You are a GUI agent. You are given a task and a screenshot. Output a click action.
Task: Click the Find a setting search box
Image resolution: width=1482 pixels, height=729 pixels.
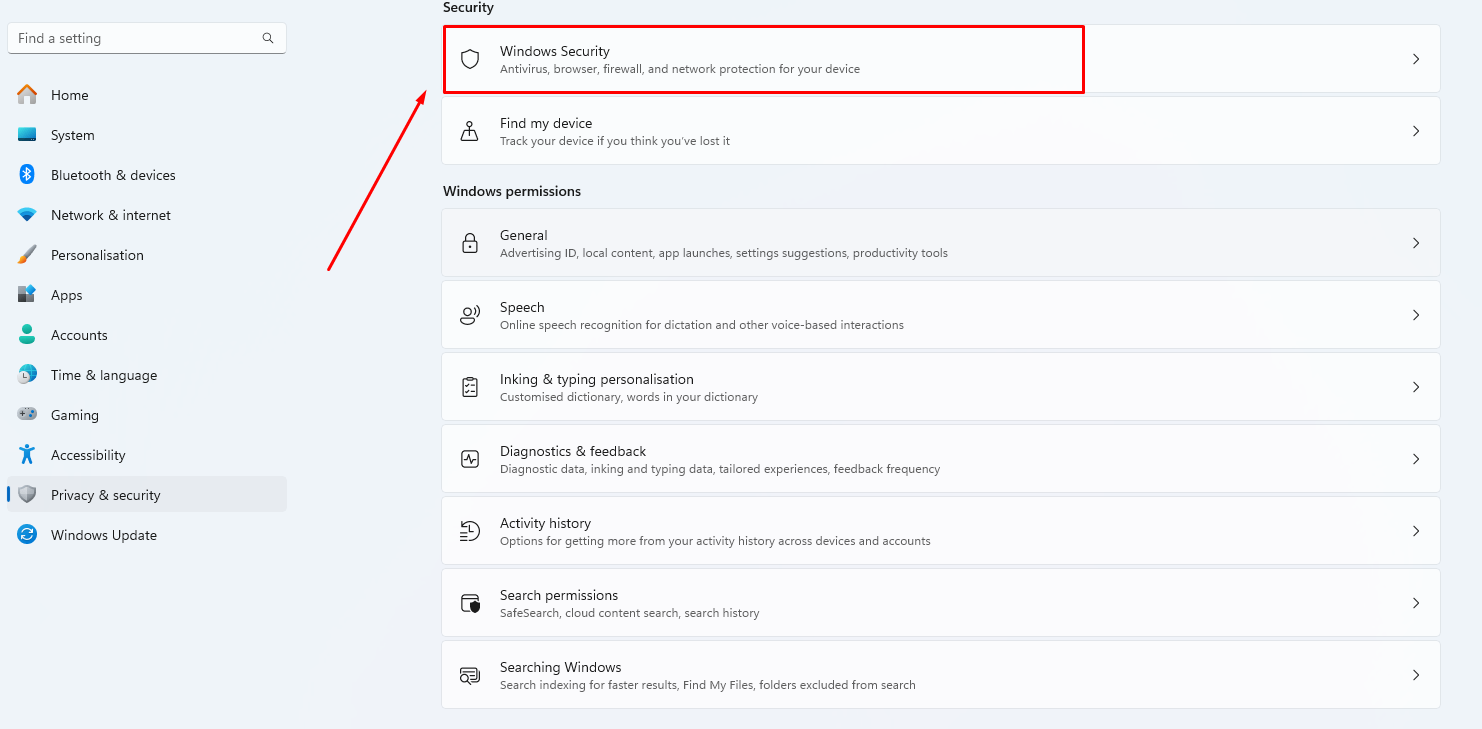[x=147, y=38]
